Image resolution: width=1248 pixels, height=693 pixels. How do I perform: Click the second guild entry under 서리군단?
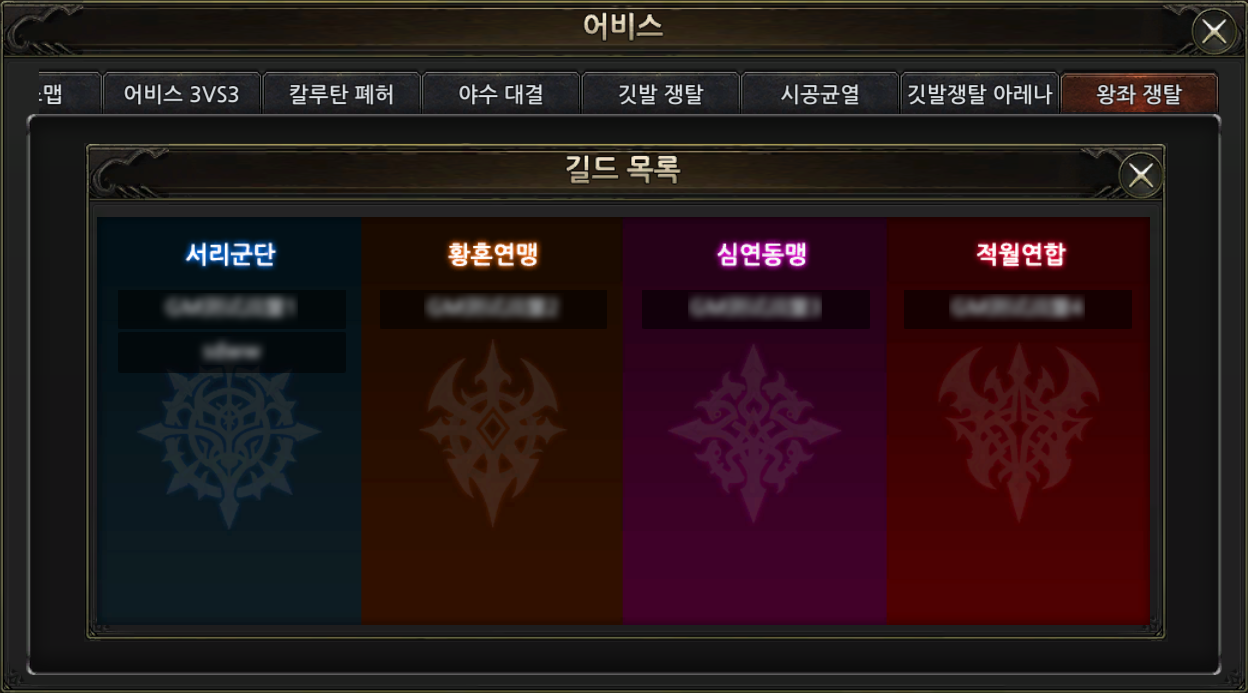pos(232,352)
